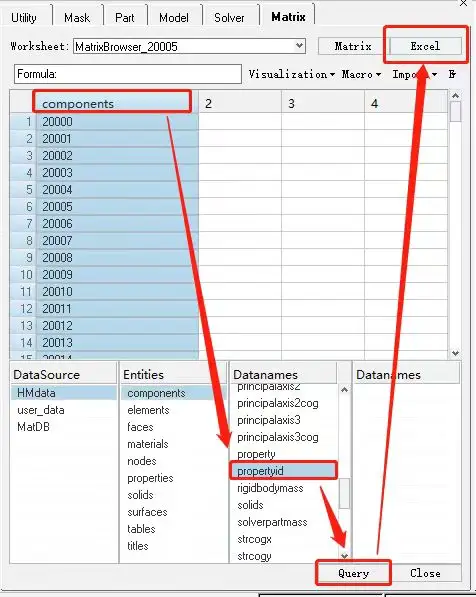Select column header 4
The width and height of the screenshot is (476, 597).
coord(406,104)
